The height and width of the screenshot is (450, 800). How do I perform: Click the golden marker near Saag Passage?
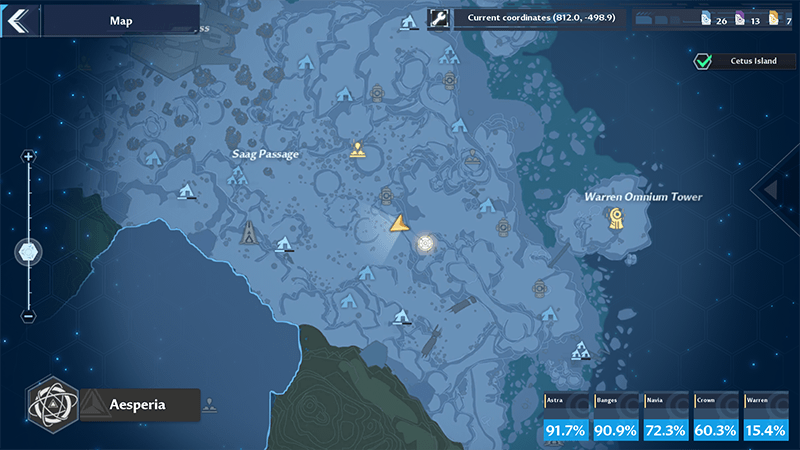pyautogui.click(x=357, y=151)
